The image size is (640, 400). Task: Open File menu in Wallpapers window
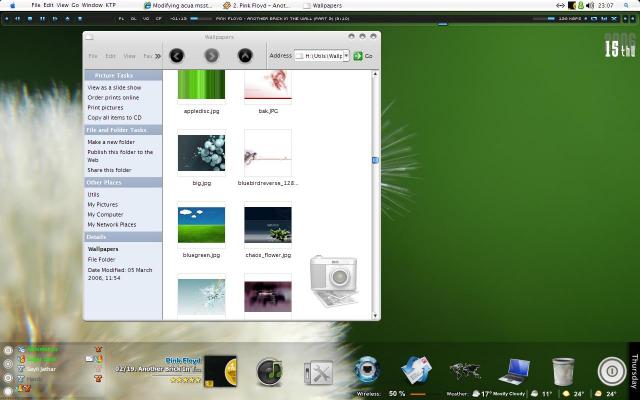pyautogui.click(x=93, y=56)
